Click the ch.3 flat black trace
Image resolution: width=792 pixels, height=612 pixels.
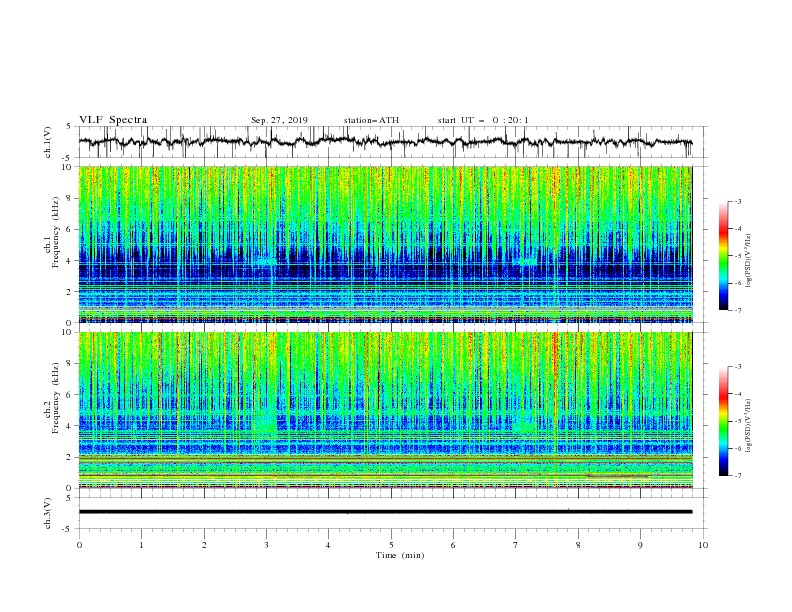point(385,512)
